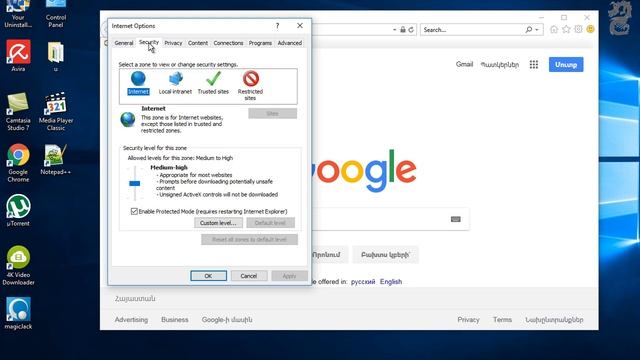
Task: Choose the English language link
Action: [x=391, y=282]
